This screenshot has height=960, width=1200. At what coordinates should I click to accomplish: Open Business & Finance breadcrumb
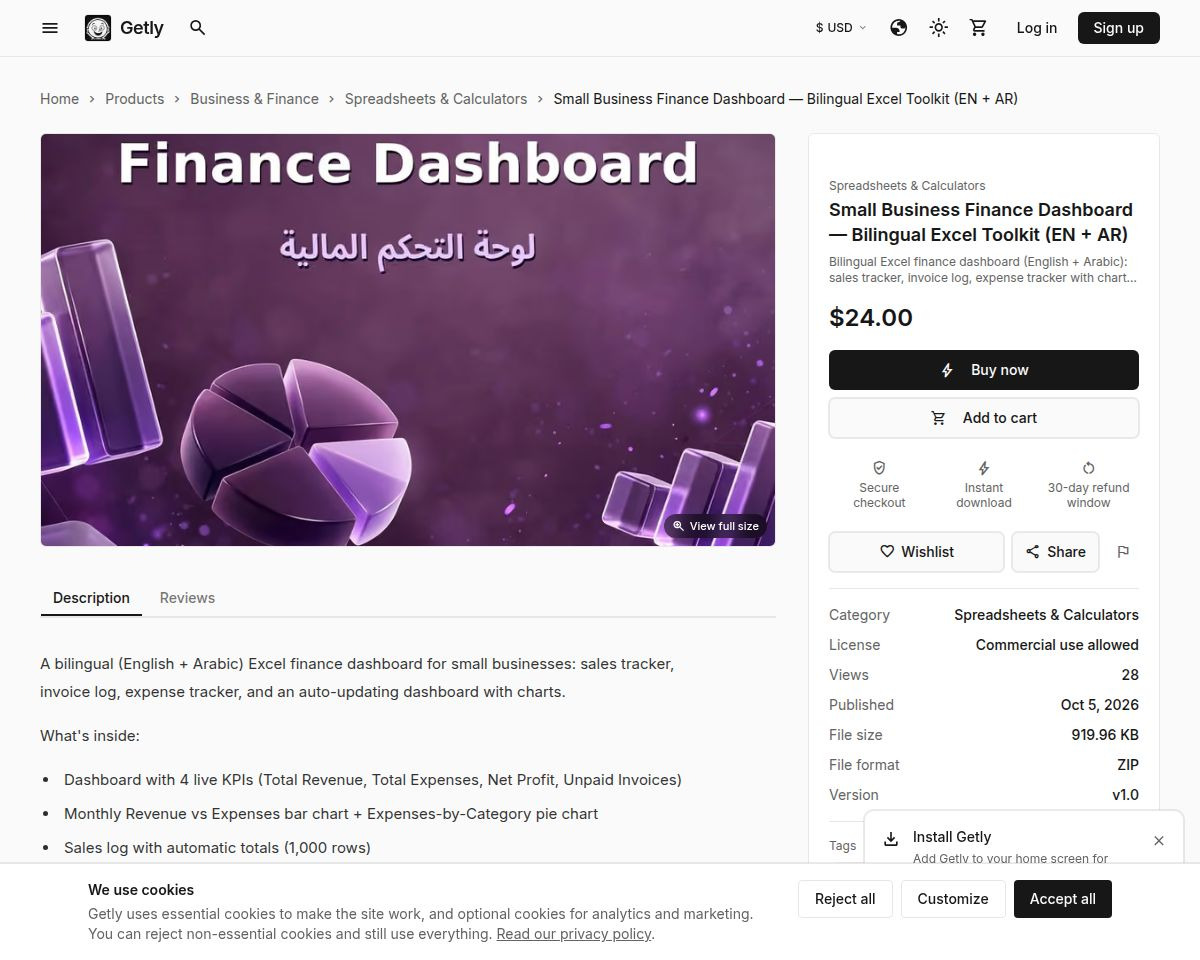pos(254,99)
